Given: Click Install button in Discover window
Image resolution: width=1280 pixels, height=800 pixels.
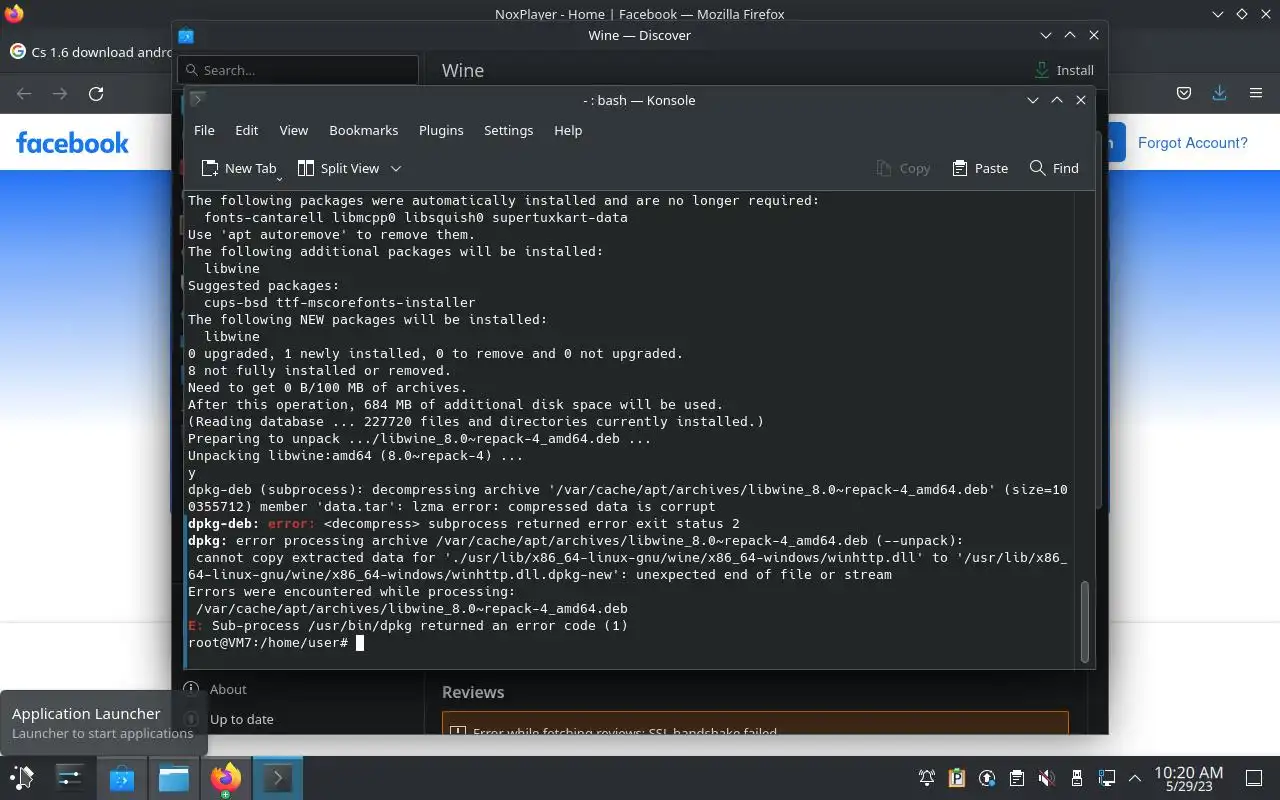Looking at the screenshot, I should tap(1064, 70).
